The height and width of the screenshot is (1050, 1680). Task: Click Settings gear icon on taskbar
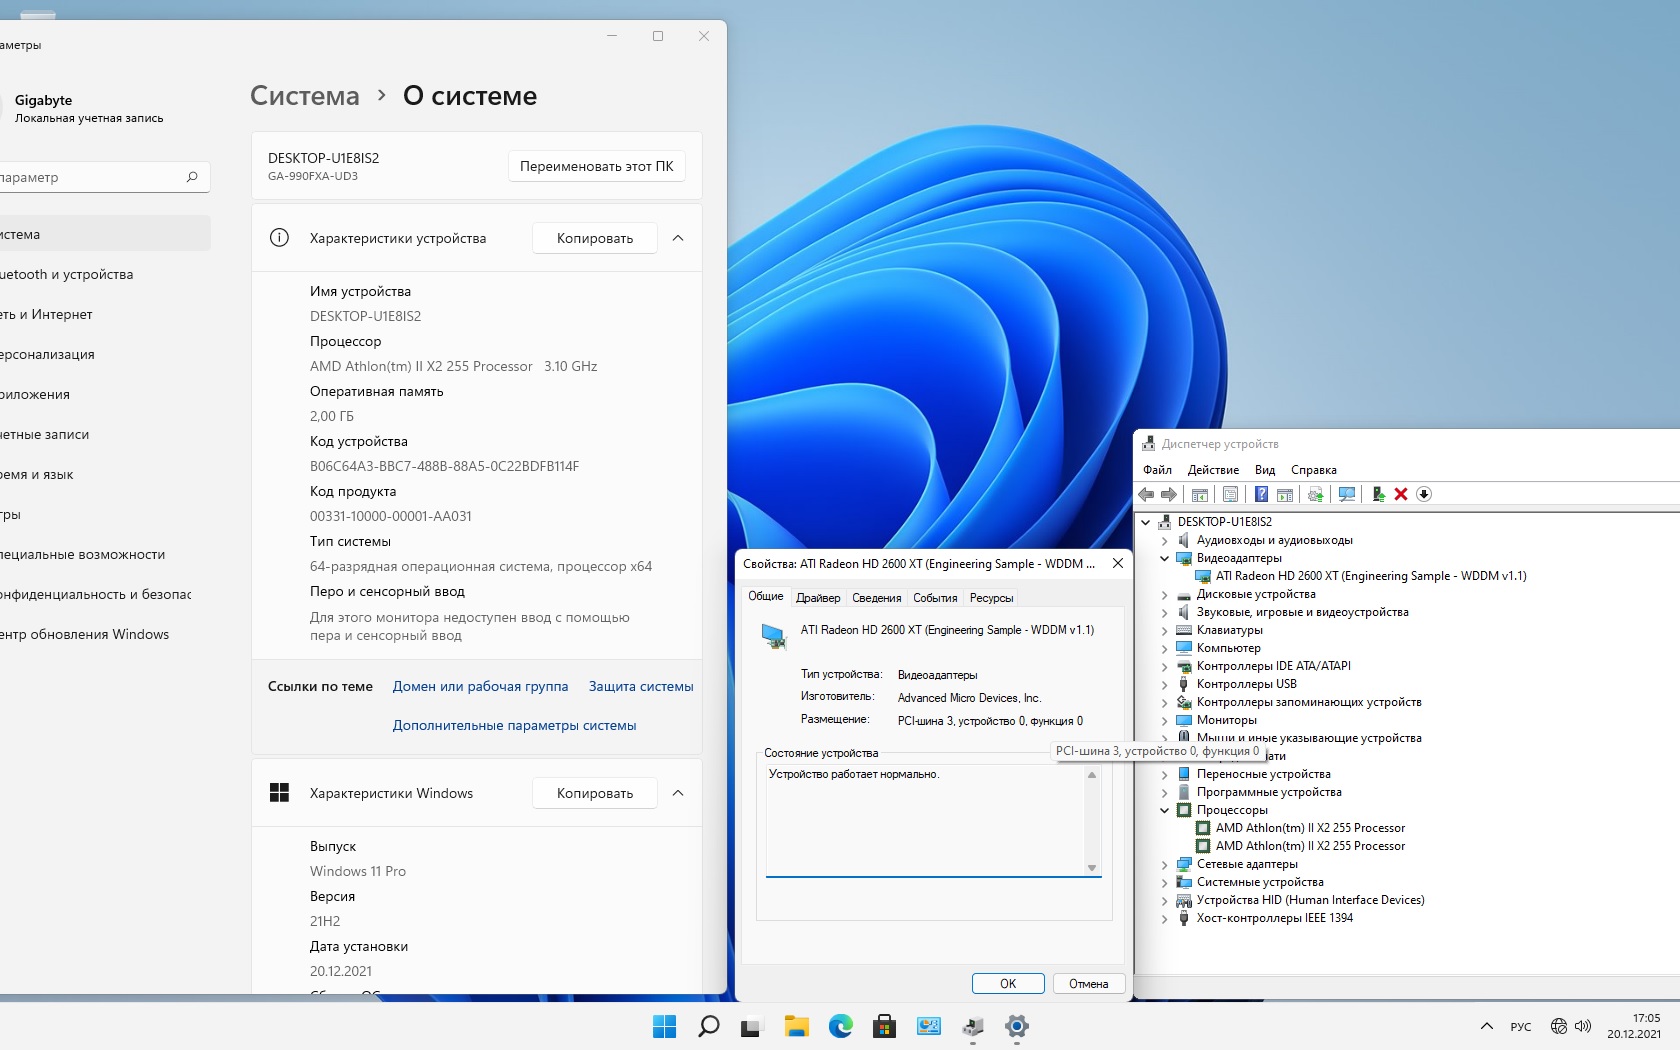(1017, 1026)
